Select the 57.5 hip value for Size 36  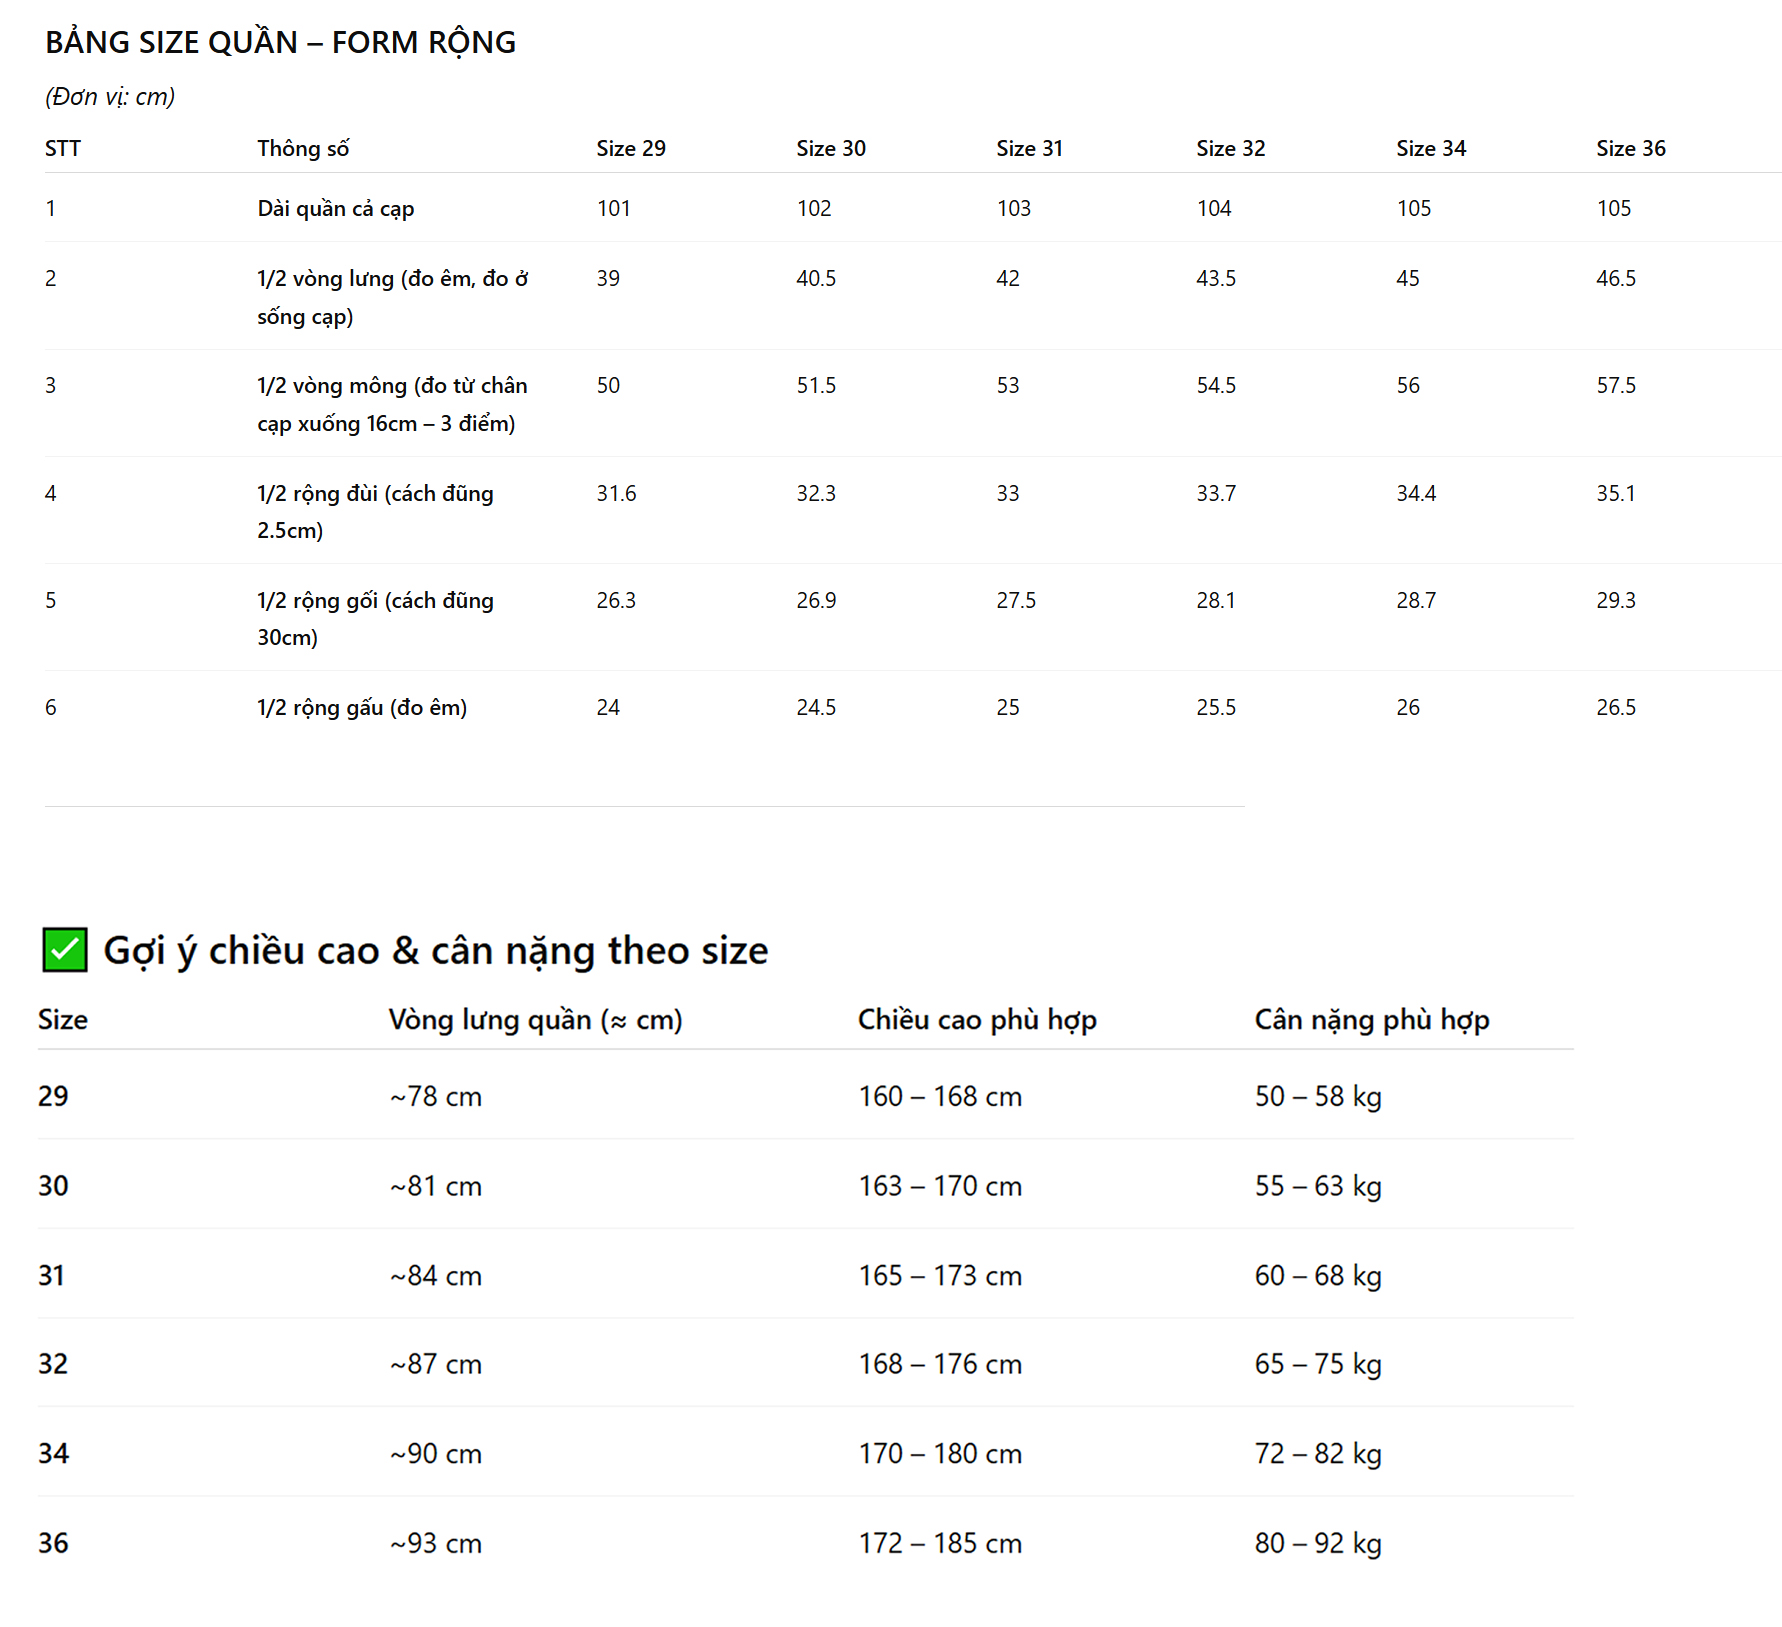pyautogui.click(x=1615, y=385)
